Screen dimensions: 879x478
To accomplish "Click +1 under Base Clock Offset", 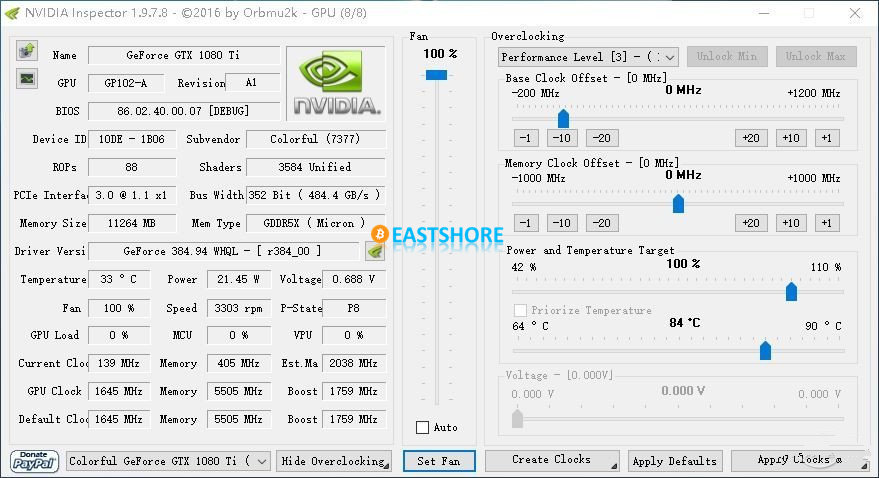I will (x=827, y=138).
